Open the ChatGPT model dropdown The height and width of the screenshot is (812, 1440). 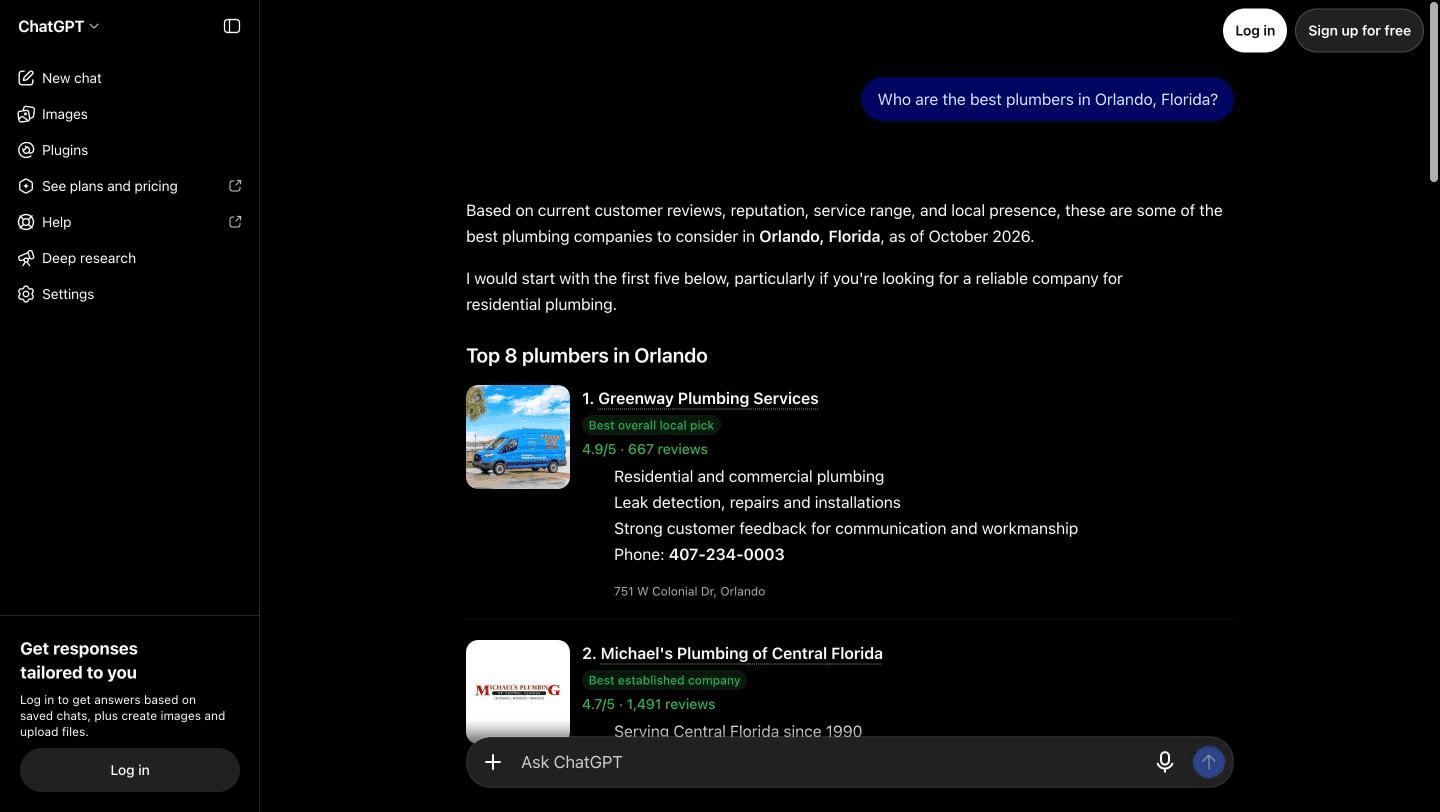(x=59, y=26)
